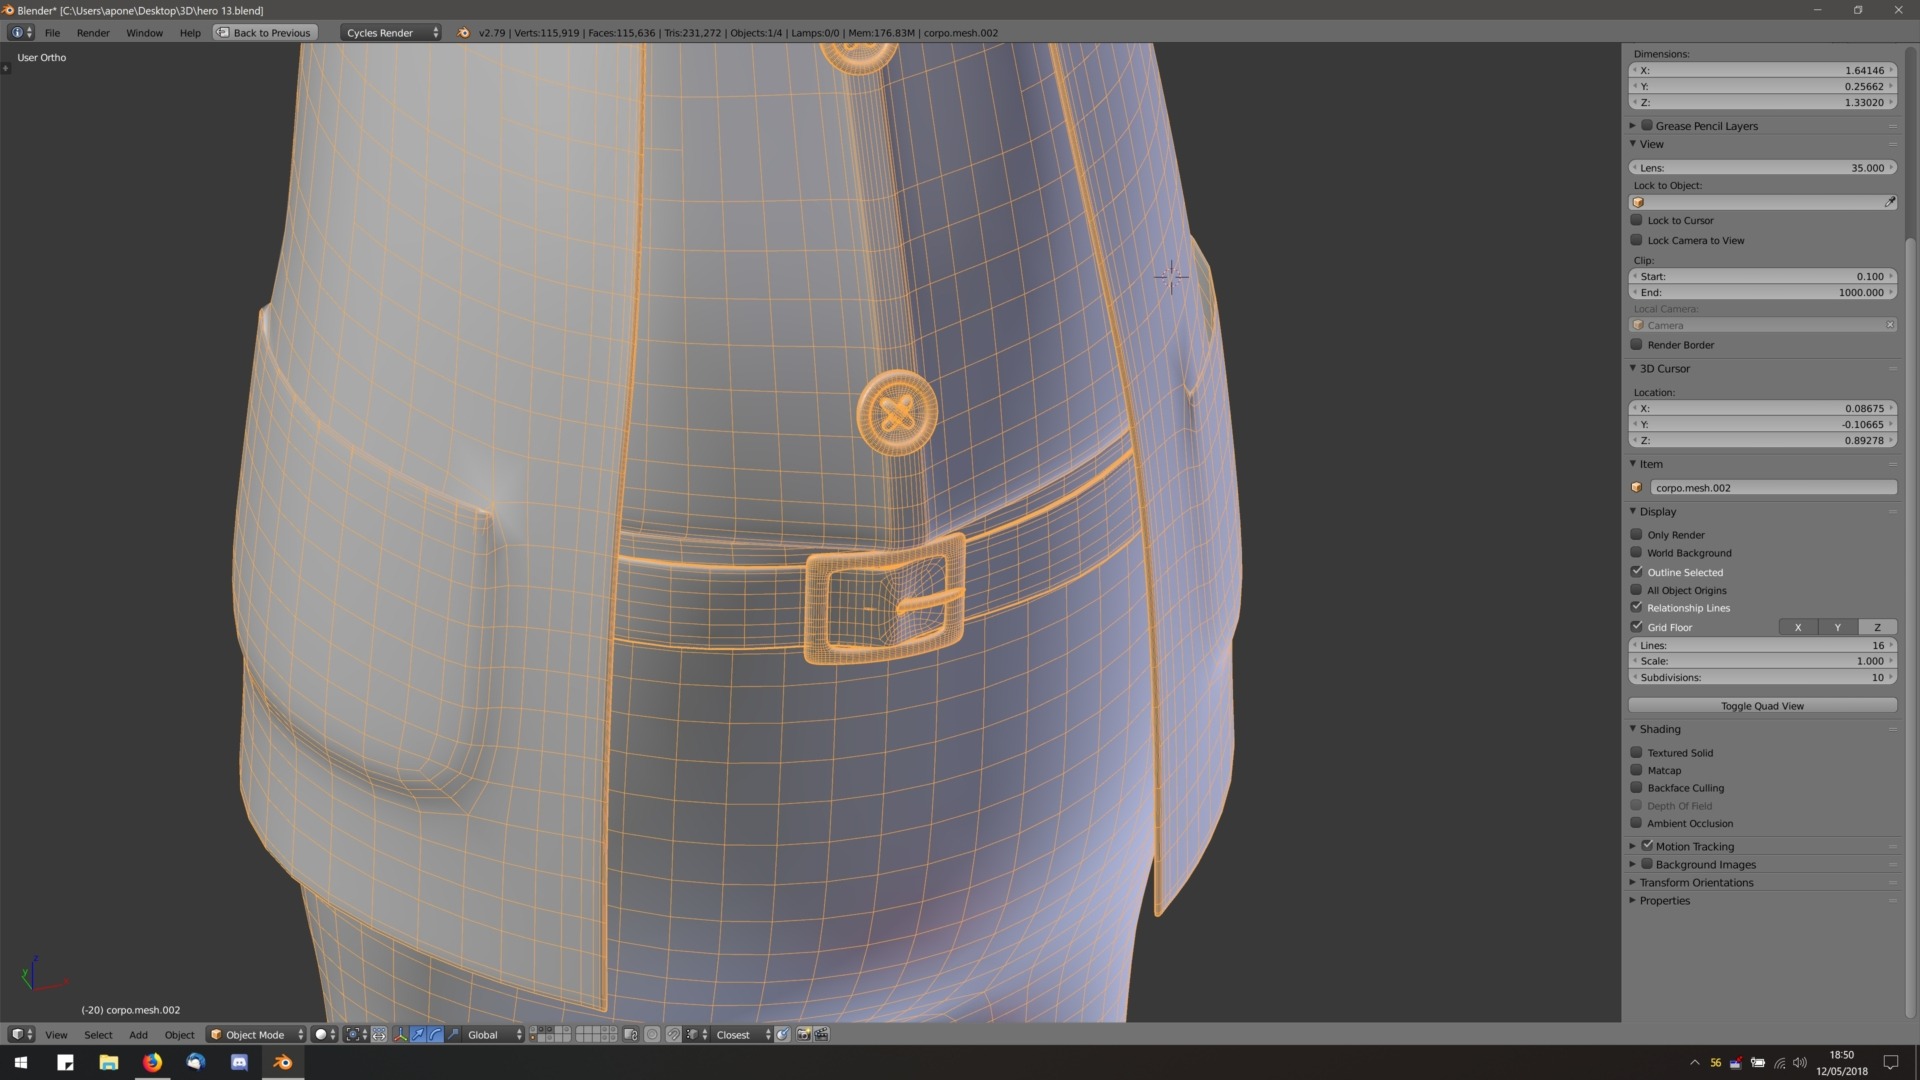Open the 3D view Select menu
The width and height of the screenshot is (1920, 1080).
[x=98, y=1035]
